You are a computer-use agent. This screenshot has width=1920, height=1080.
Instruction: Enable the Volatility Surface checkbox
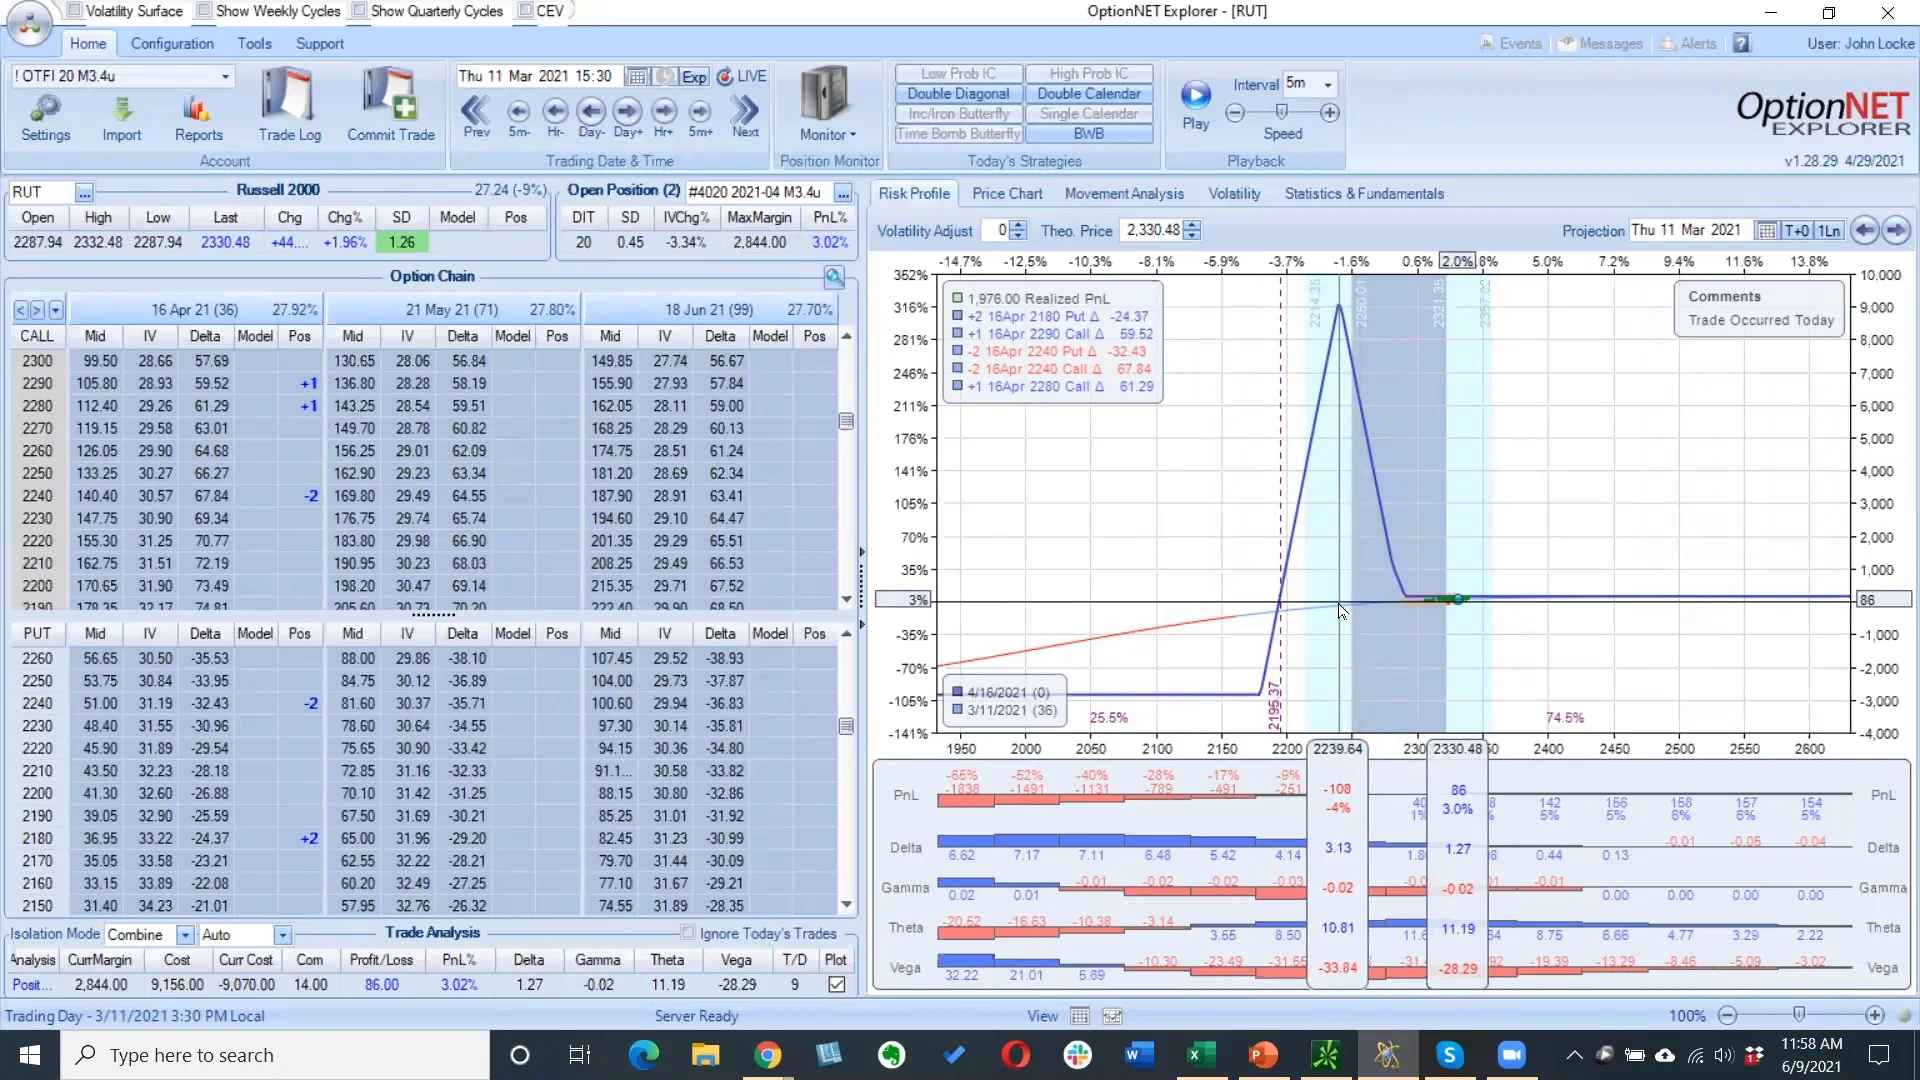tap(74, 10)
